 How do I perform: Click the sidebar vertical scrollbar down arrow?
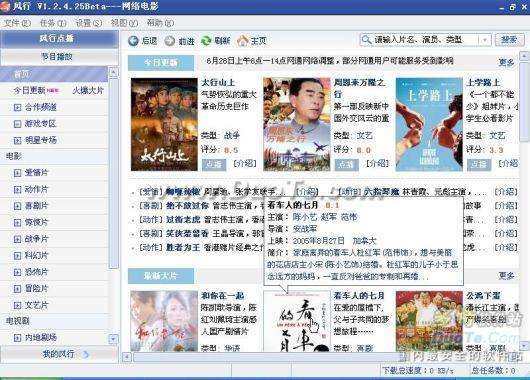click(x=113, y=338)
